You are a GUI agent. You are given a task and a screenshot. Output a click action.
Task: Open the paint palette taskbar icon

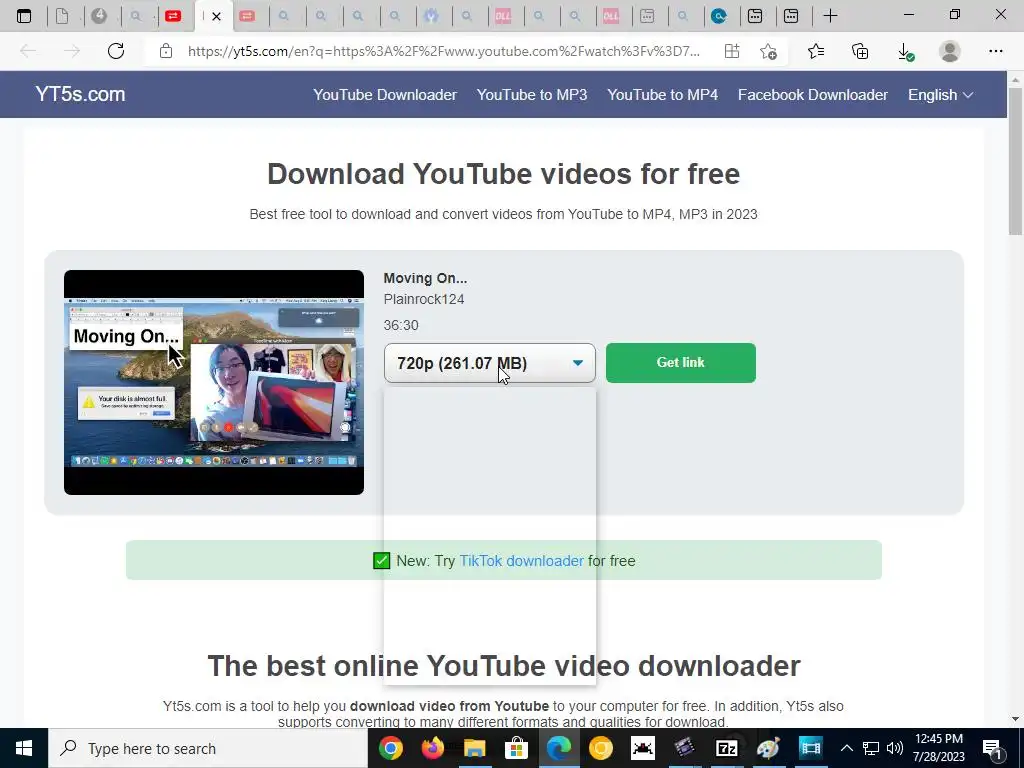[768, 748]
